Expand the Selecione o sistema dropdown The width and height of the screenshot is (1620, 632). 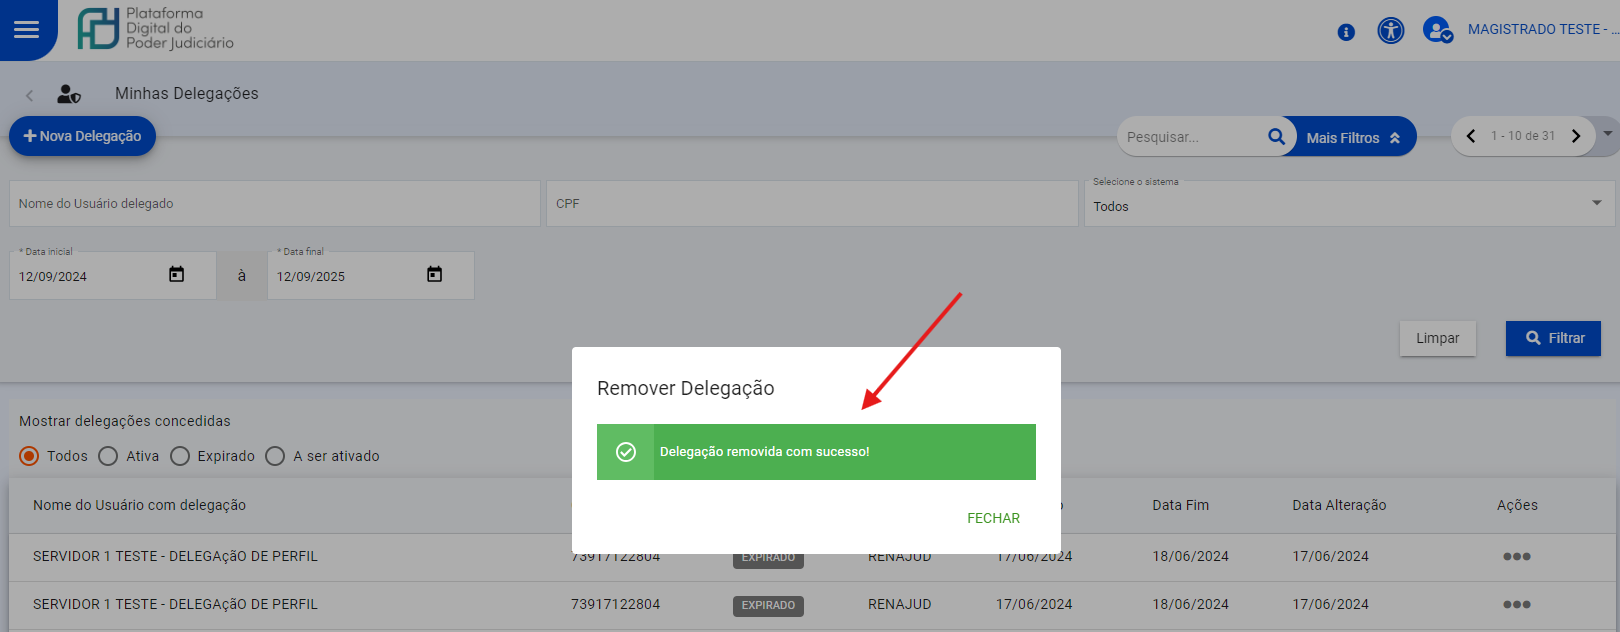[1596, 204]
